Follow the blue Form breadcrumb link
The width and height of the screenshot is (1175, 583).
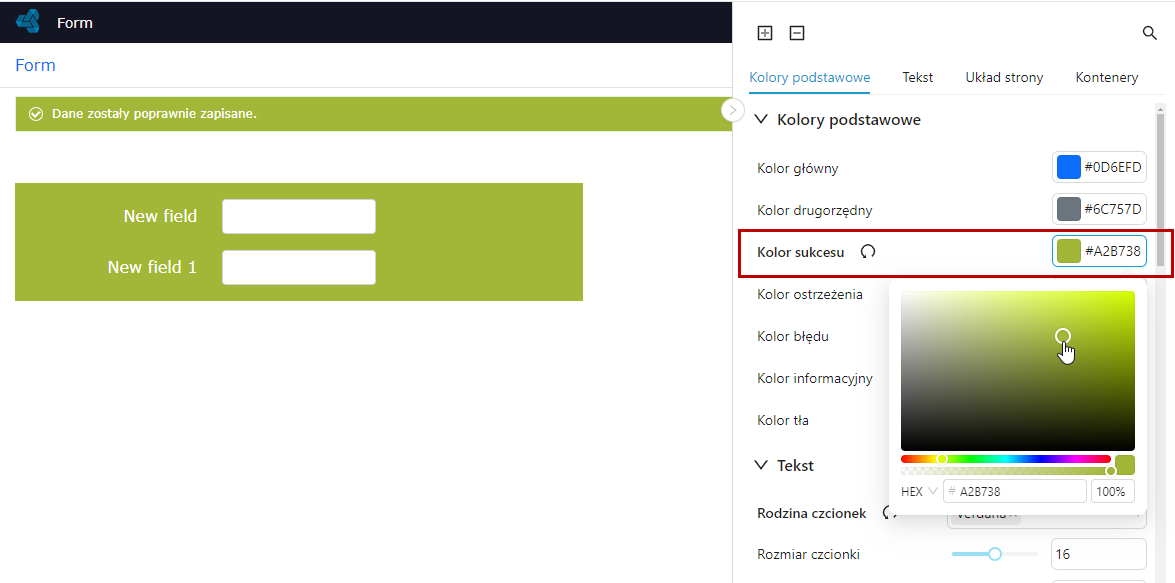pos(35,65)
